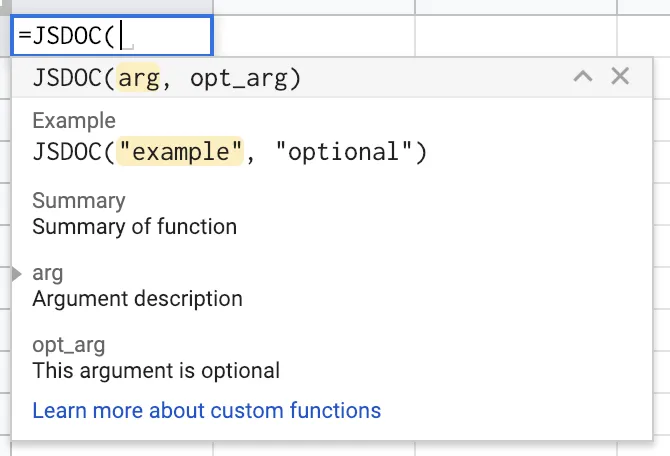
Task: Click the Example section heading
Action: click(x=74, y=121)
